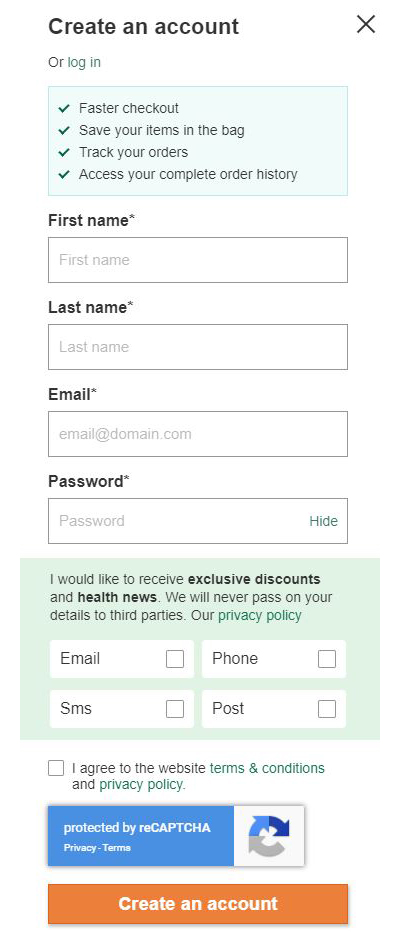Screen dimensions: 400x932
Task: Enable the Post contact checkbox
Action: pyautogui.click(x=327, y=709)
